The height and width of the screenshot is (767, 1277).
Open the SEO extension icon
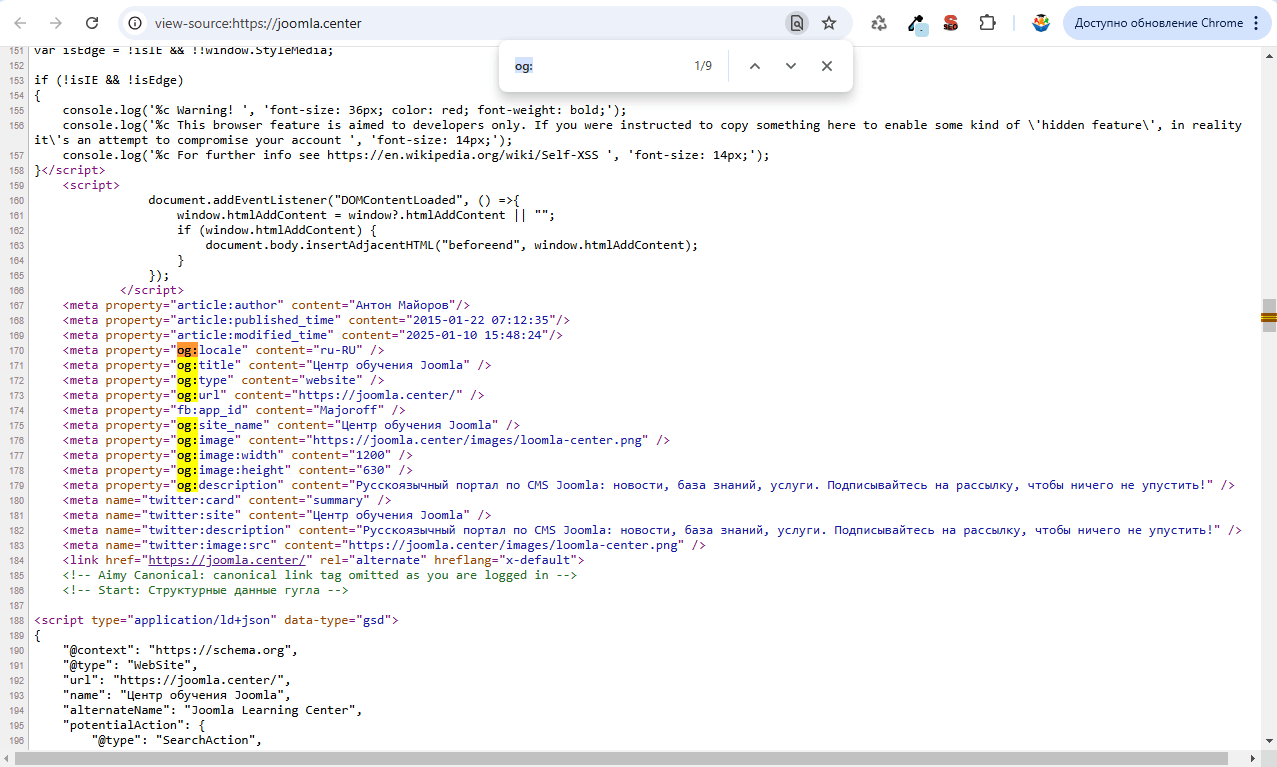point(950,23)
